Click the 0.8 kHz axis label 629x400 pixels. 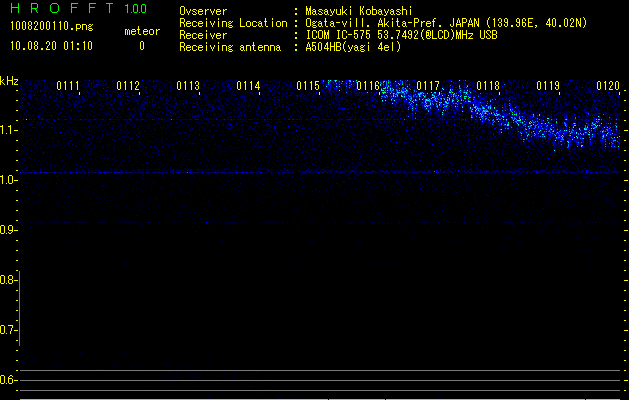click(x=7, y=280)
